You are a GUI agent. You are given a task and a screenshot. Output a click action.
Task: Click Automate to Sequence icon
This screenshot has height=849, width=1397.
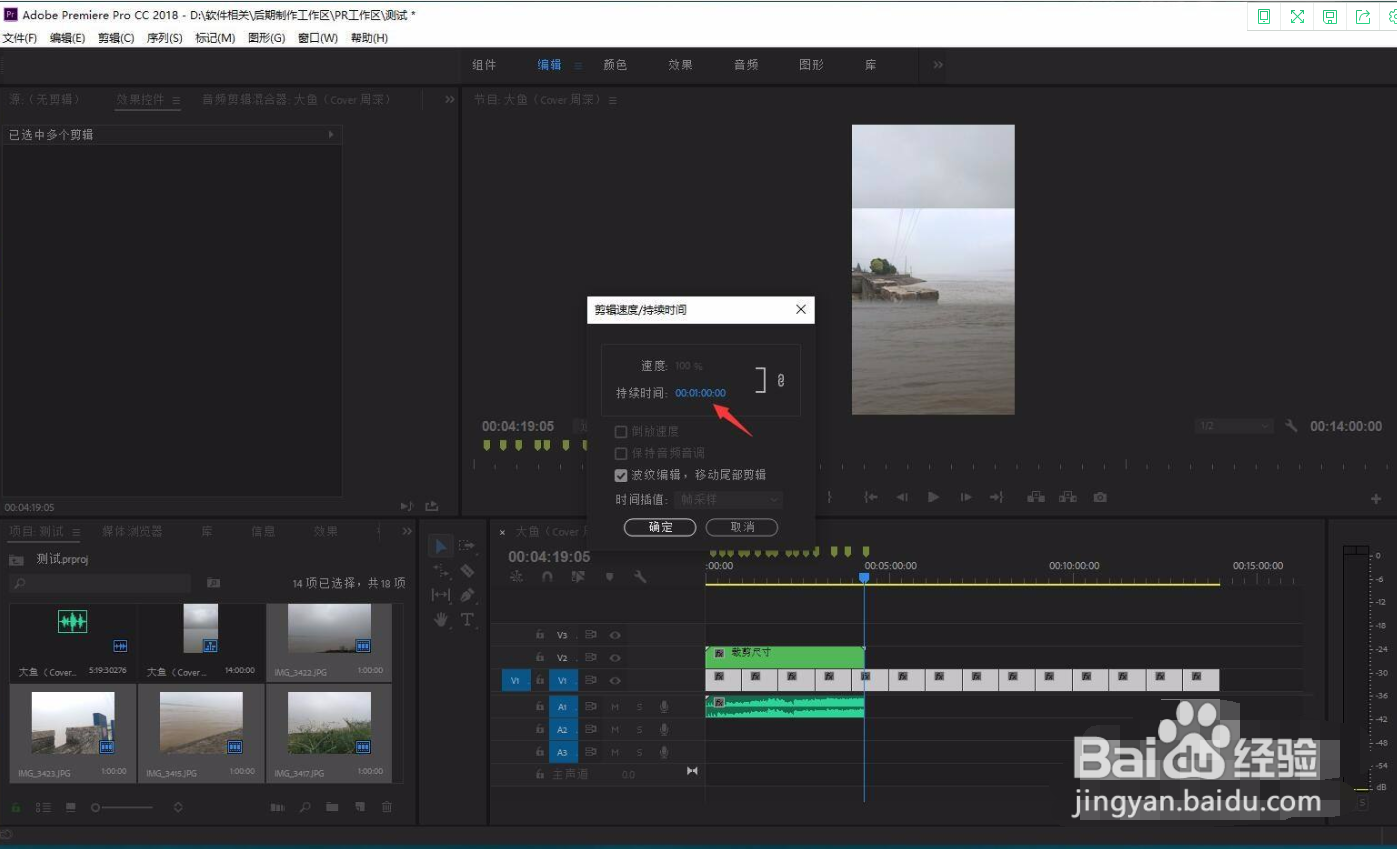(x=277, y=807)
